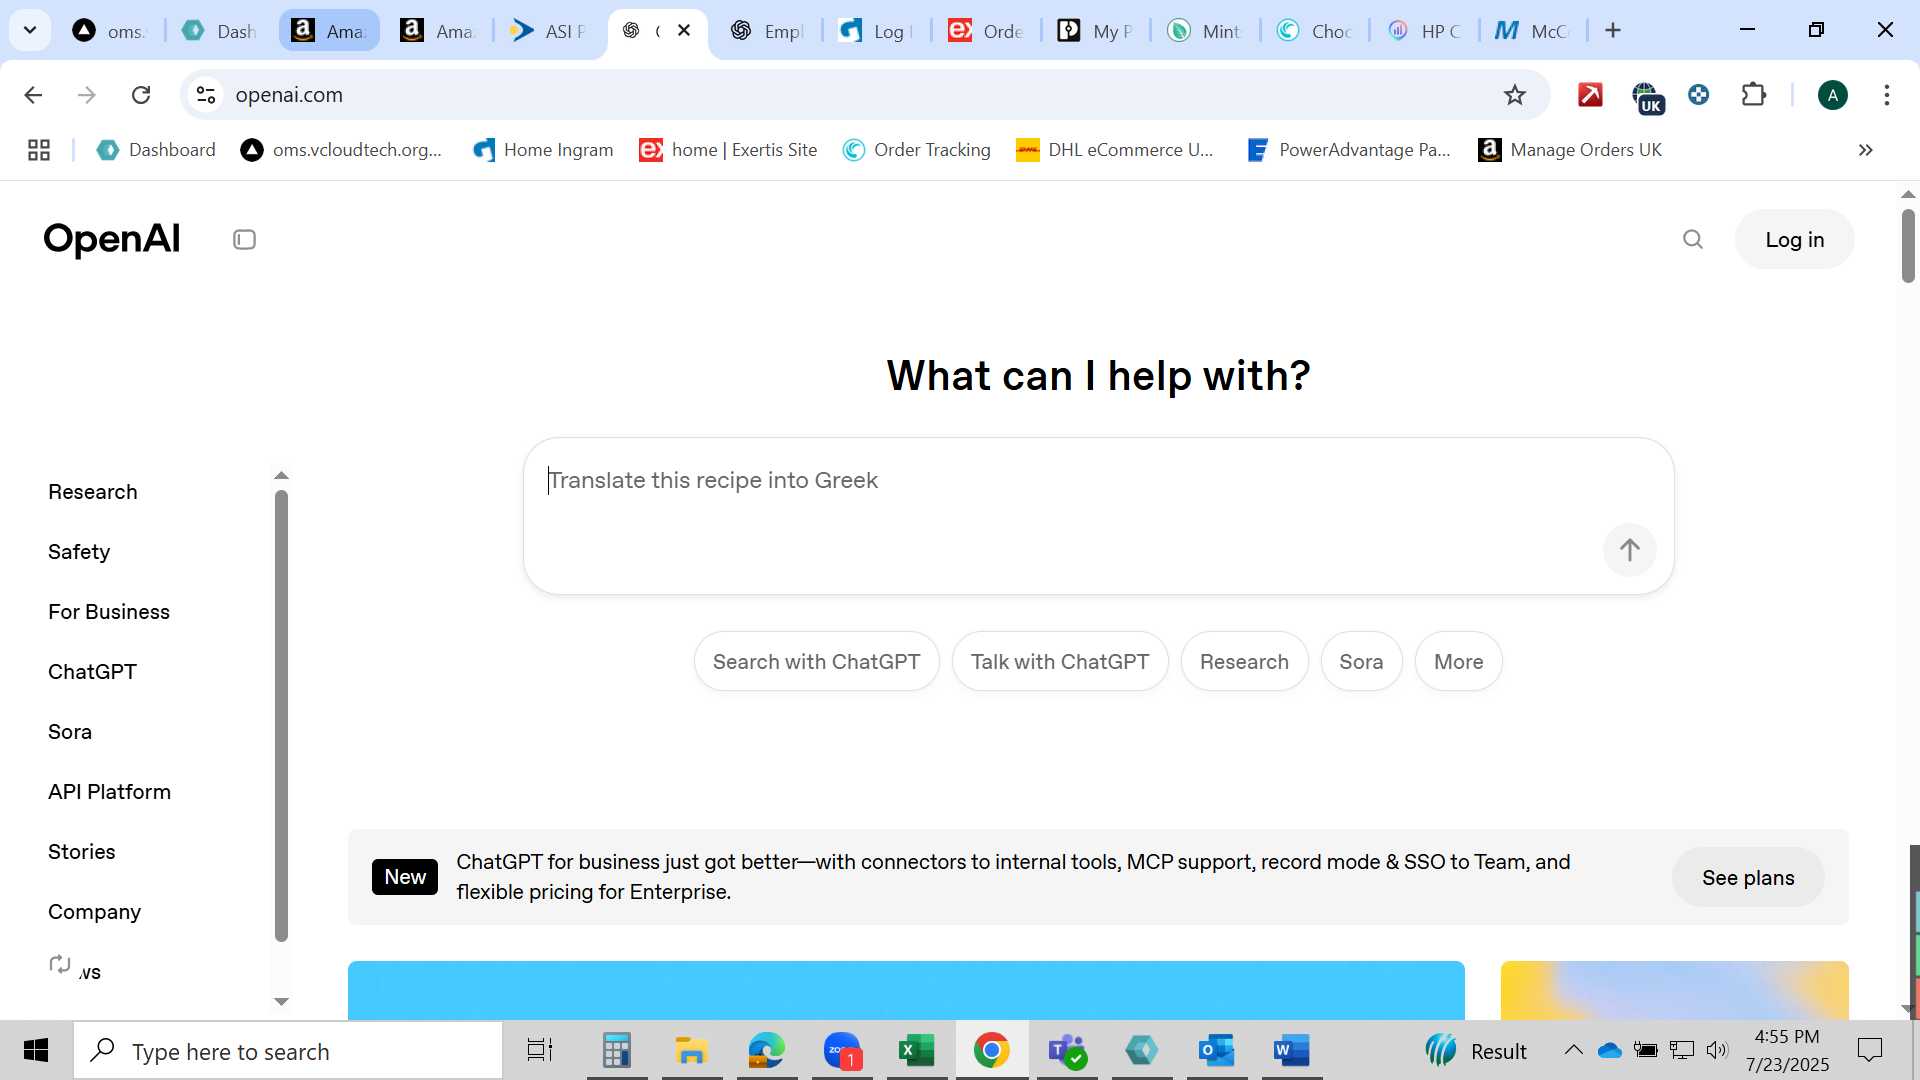Image resolution: width=1920 pixels, height=1080 pixels.
Task: Click the address bar URL
Action: click(289, 95)
